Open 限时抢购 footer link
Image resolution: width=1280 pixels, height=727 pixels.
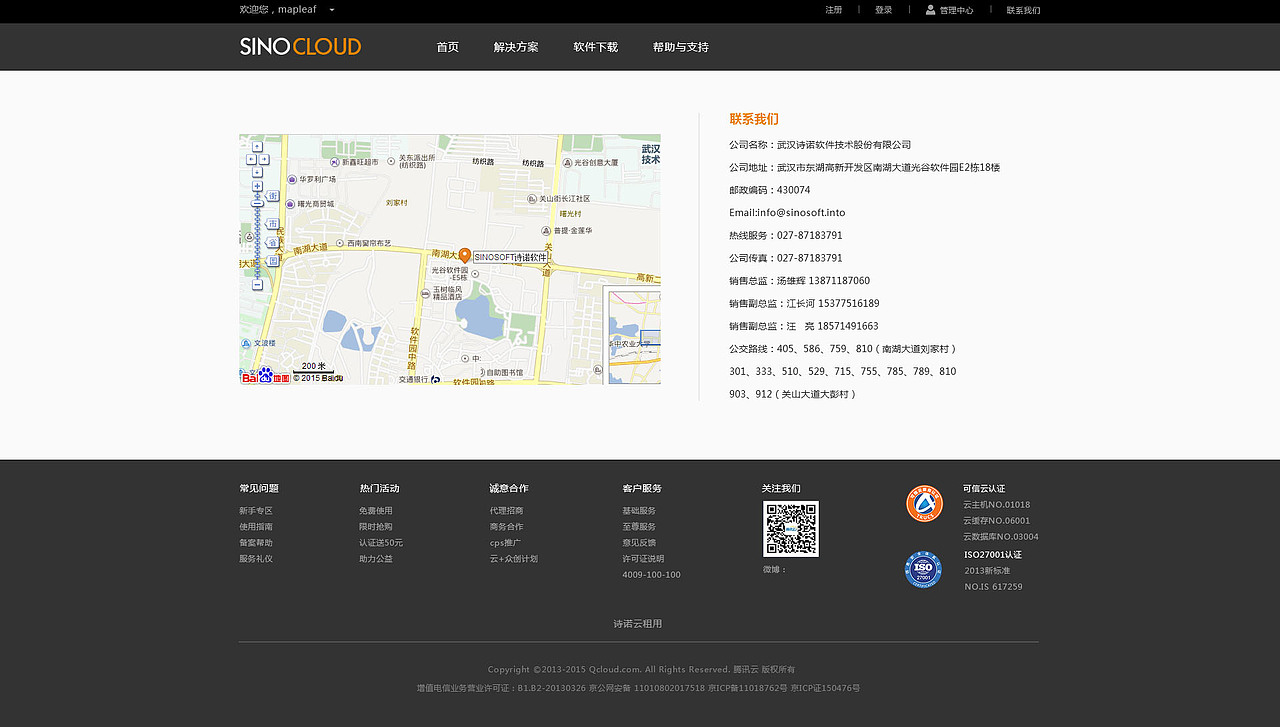coord(376,527)
